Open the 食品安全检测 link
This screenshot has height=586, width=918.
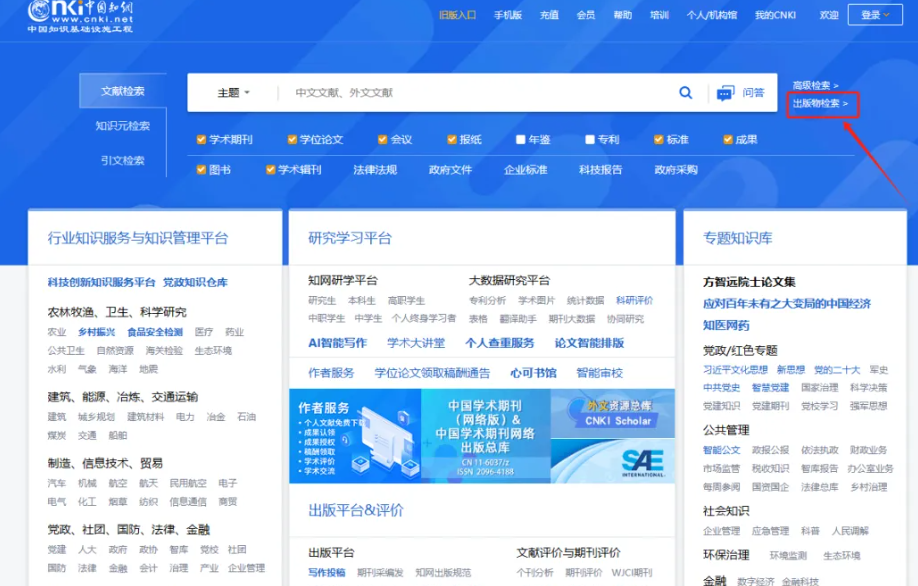click(x=155, y=332)
